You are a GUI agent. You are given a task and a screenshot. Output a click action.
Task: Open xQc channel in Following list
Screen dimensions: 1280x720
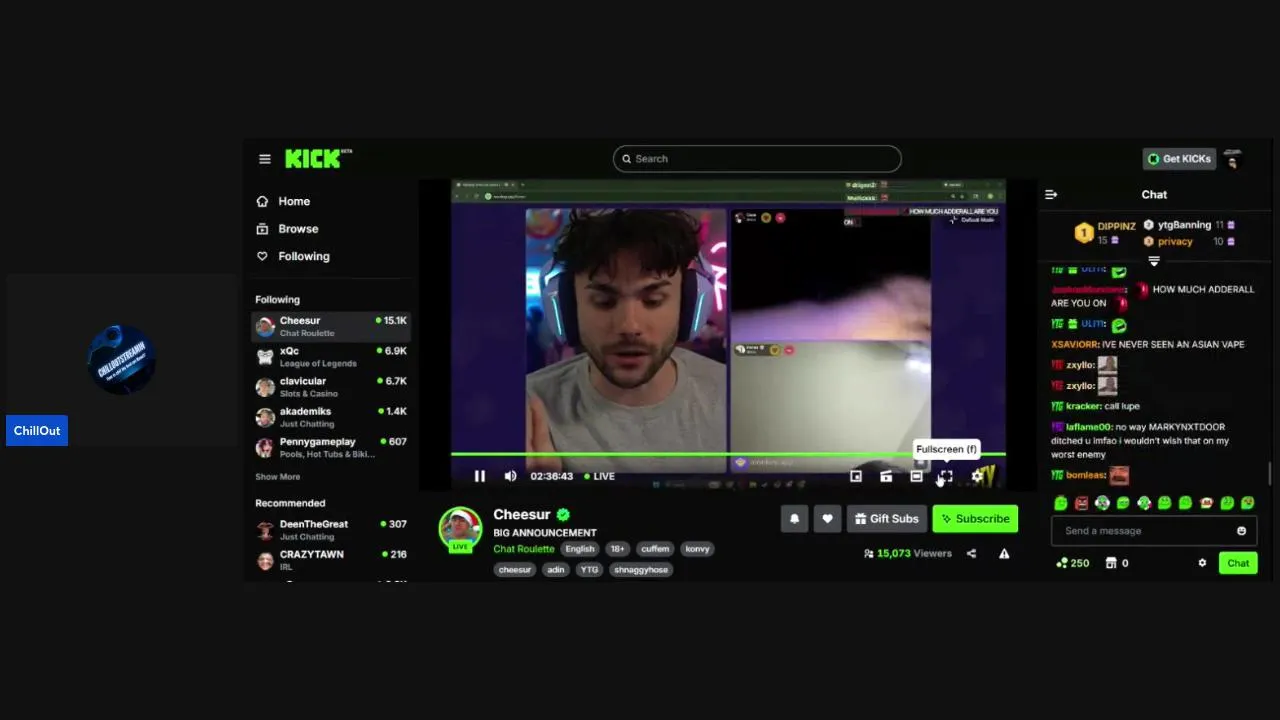pos(331,357)
